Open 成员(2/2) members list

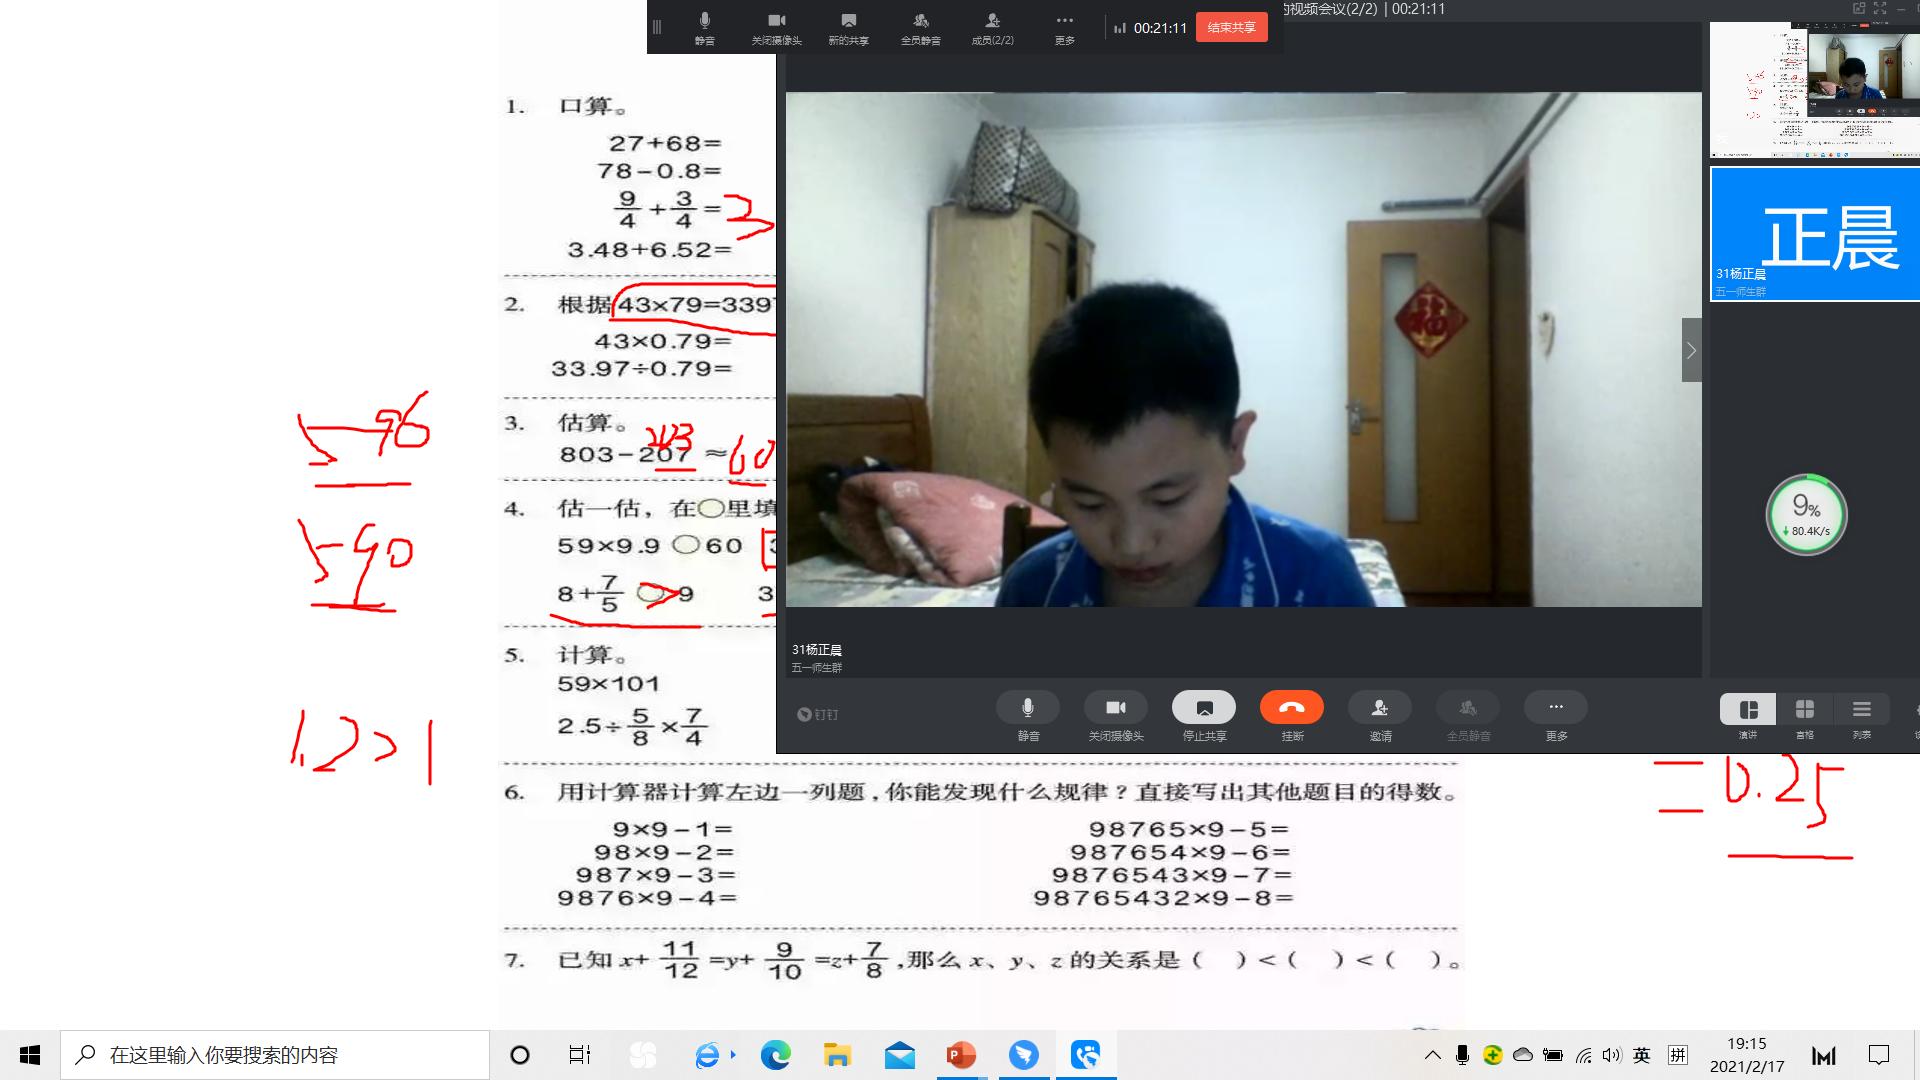(992, 26)
